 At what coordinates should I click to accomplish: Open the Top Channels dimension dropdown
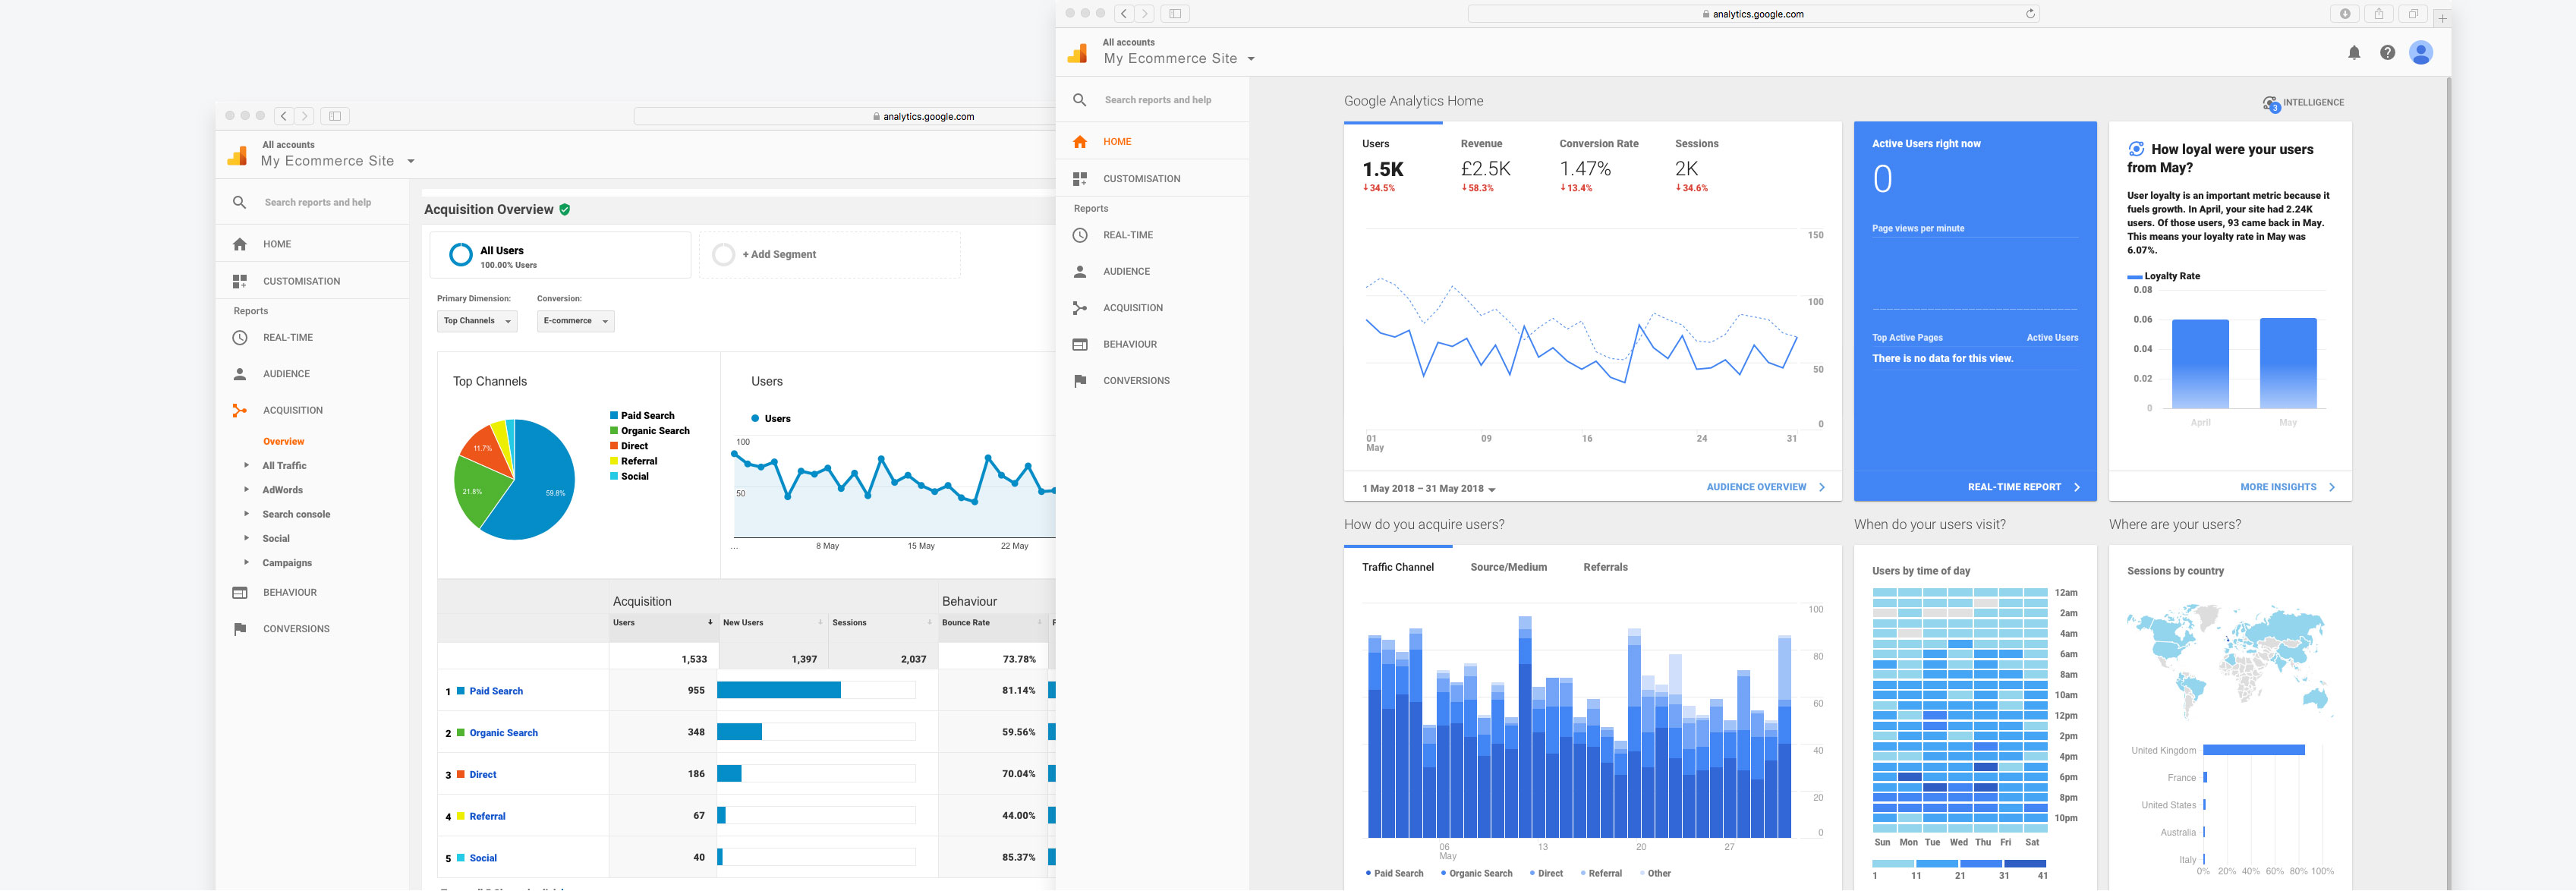477,321
